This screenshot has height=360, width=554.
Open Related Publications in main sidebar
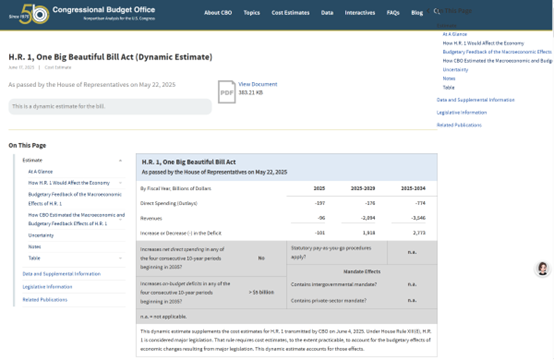point(45,300)
